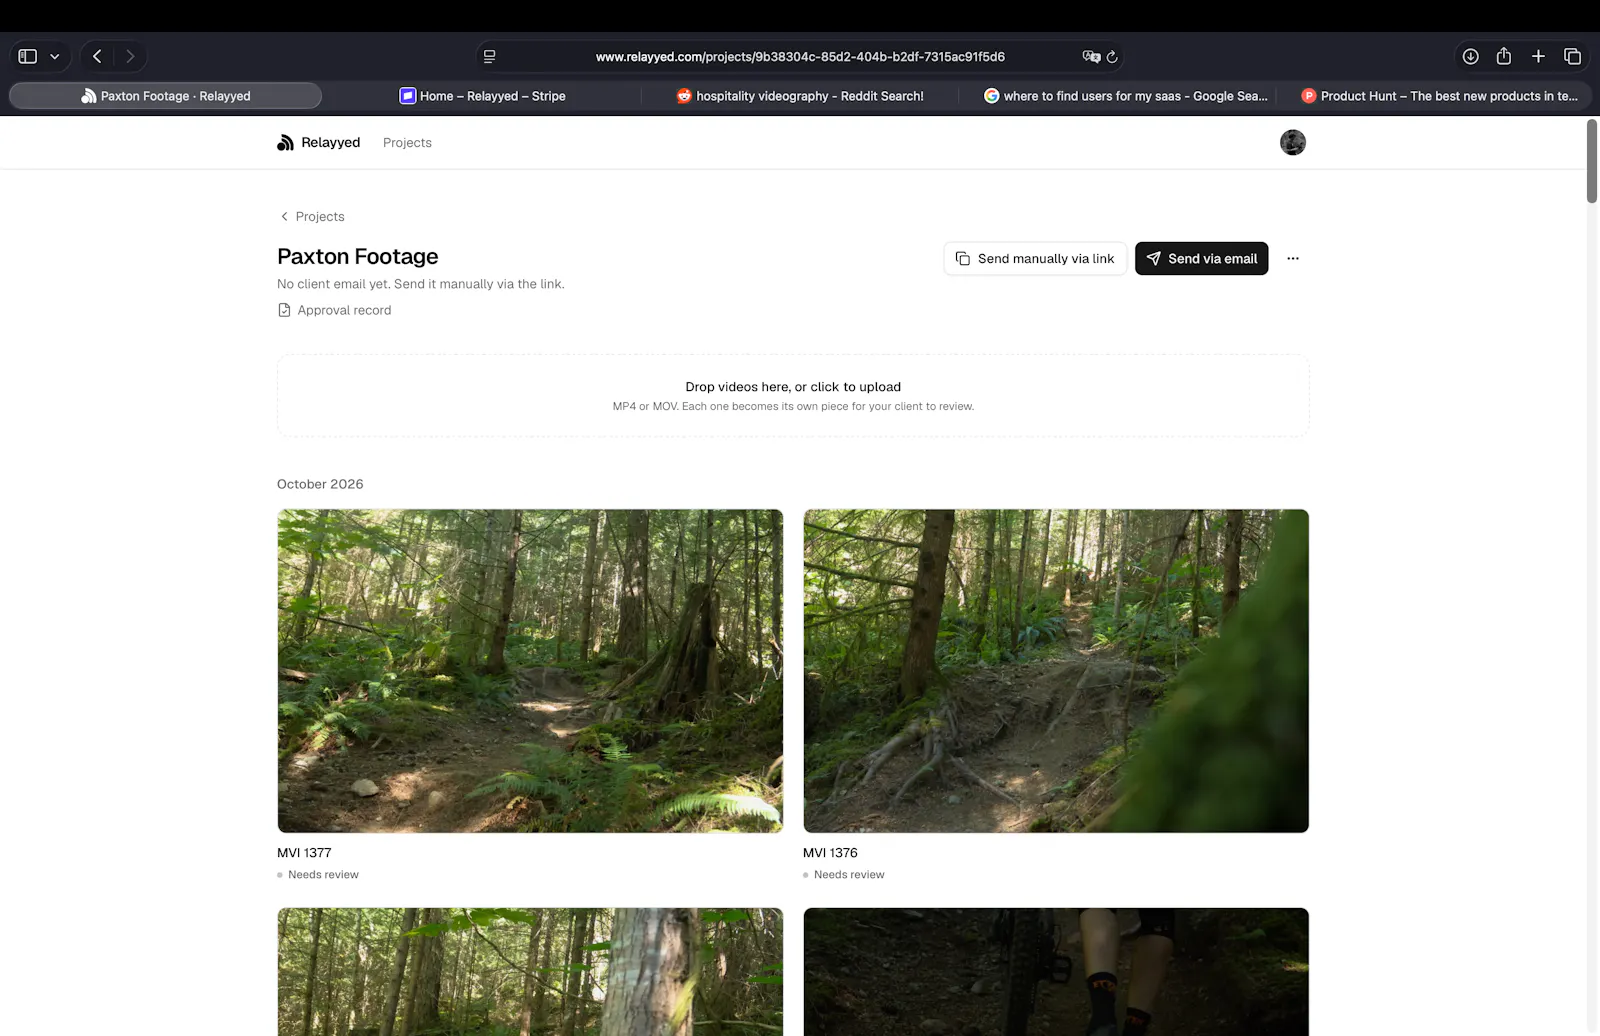
Task: Open the page reader/menu icon in address bar
Action: point(489,57)
